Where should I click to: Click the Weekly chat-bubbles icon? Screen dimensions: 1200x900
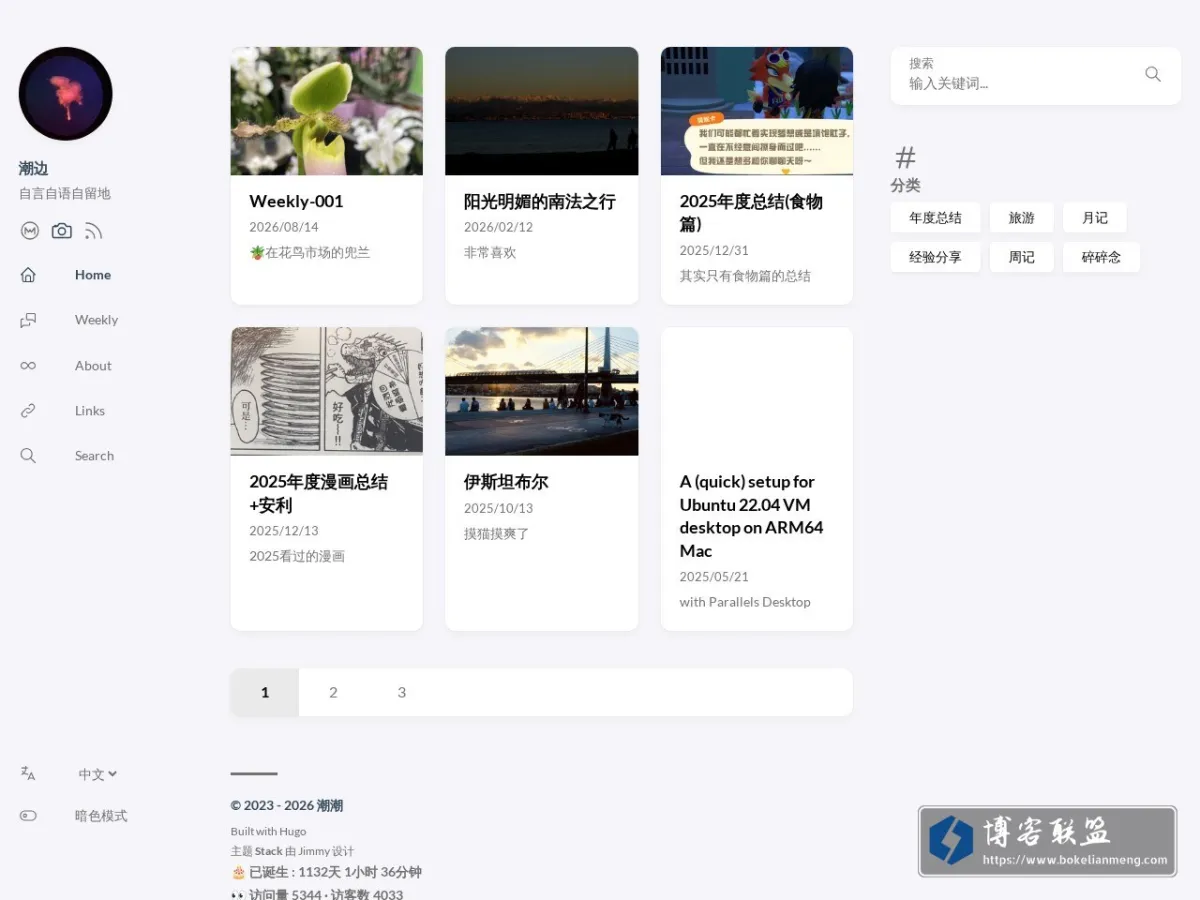(28, 320)
